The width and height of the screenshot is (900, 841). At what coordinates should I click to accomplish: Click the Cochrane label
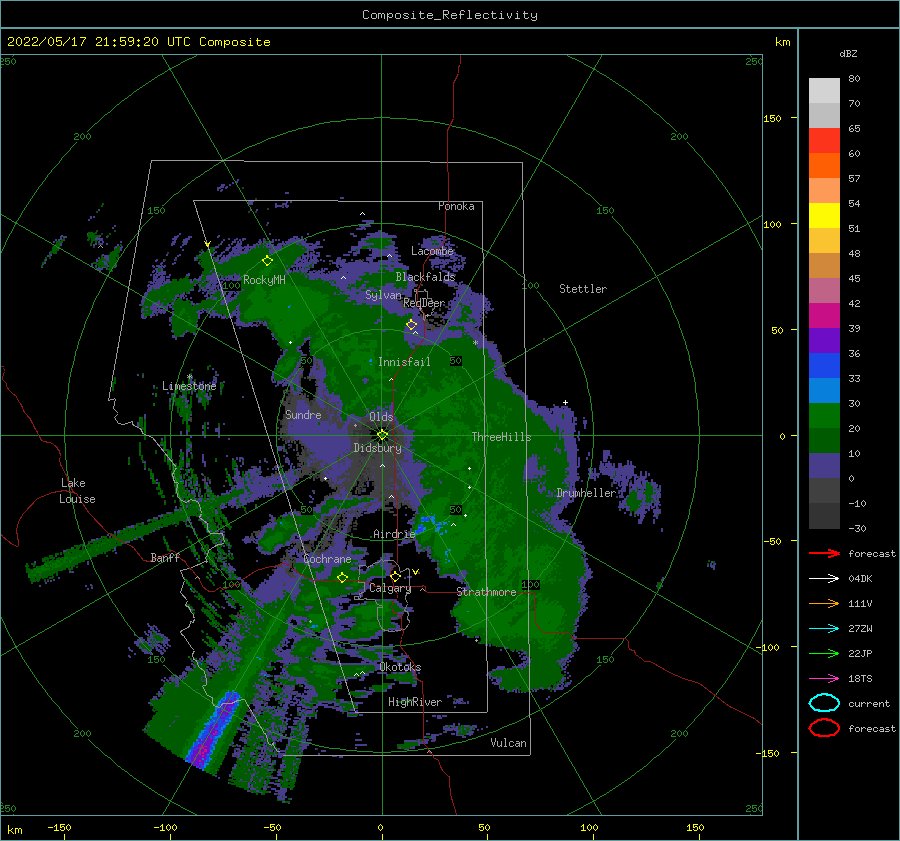click(327, 559)
